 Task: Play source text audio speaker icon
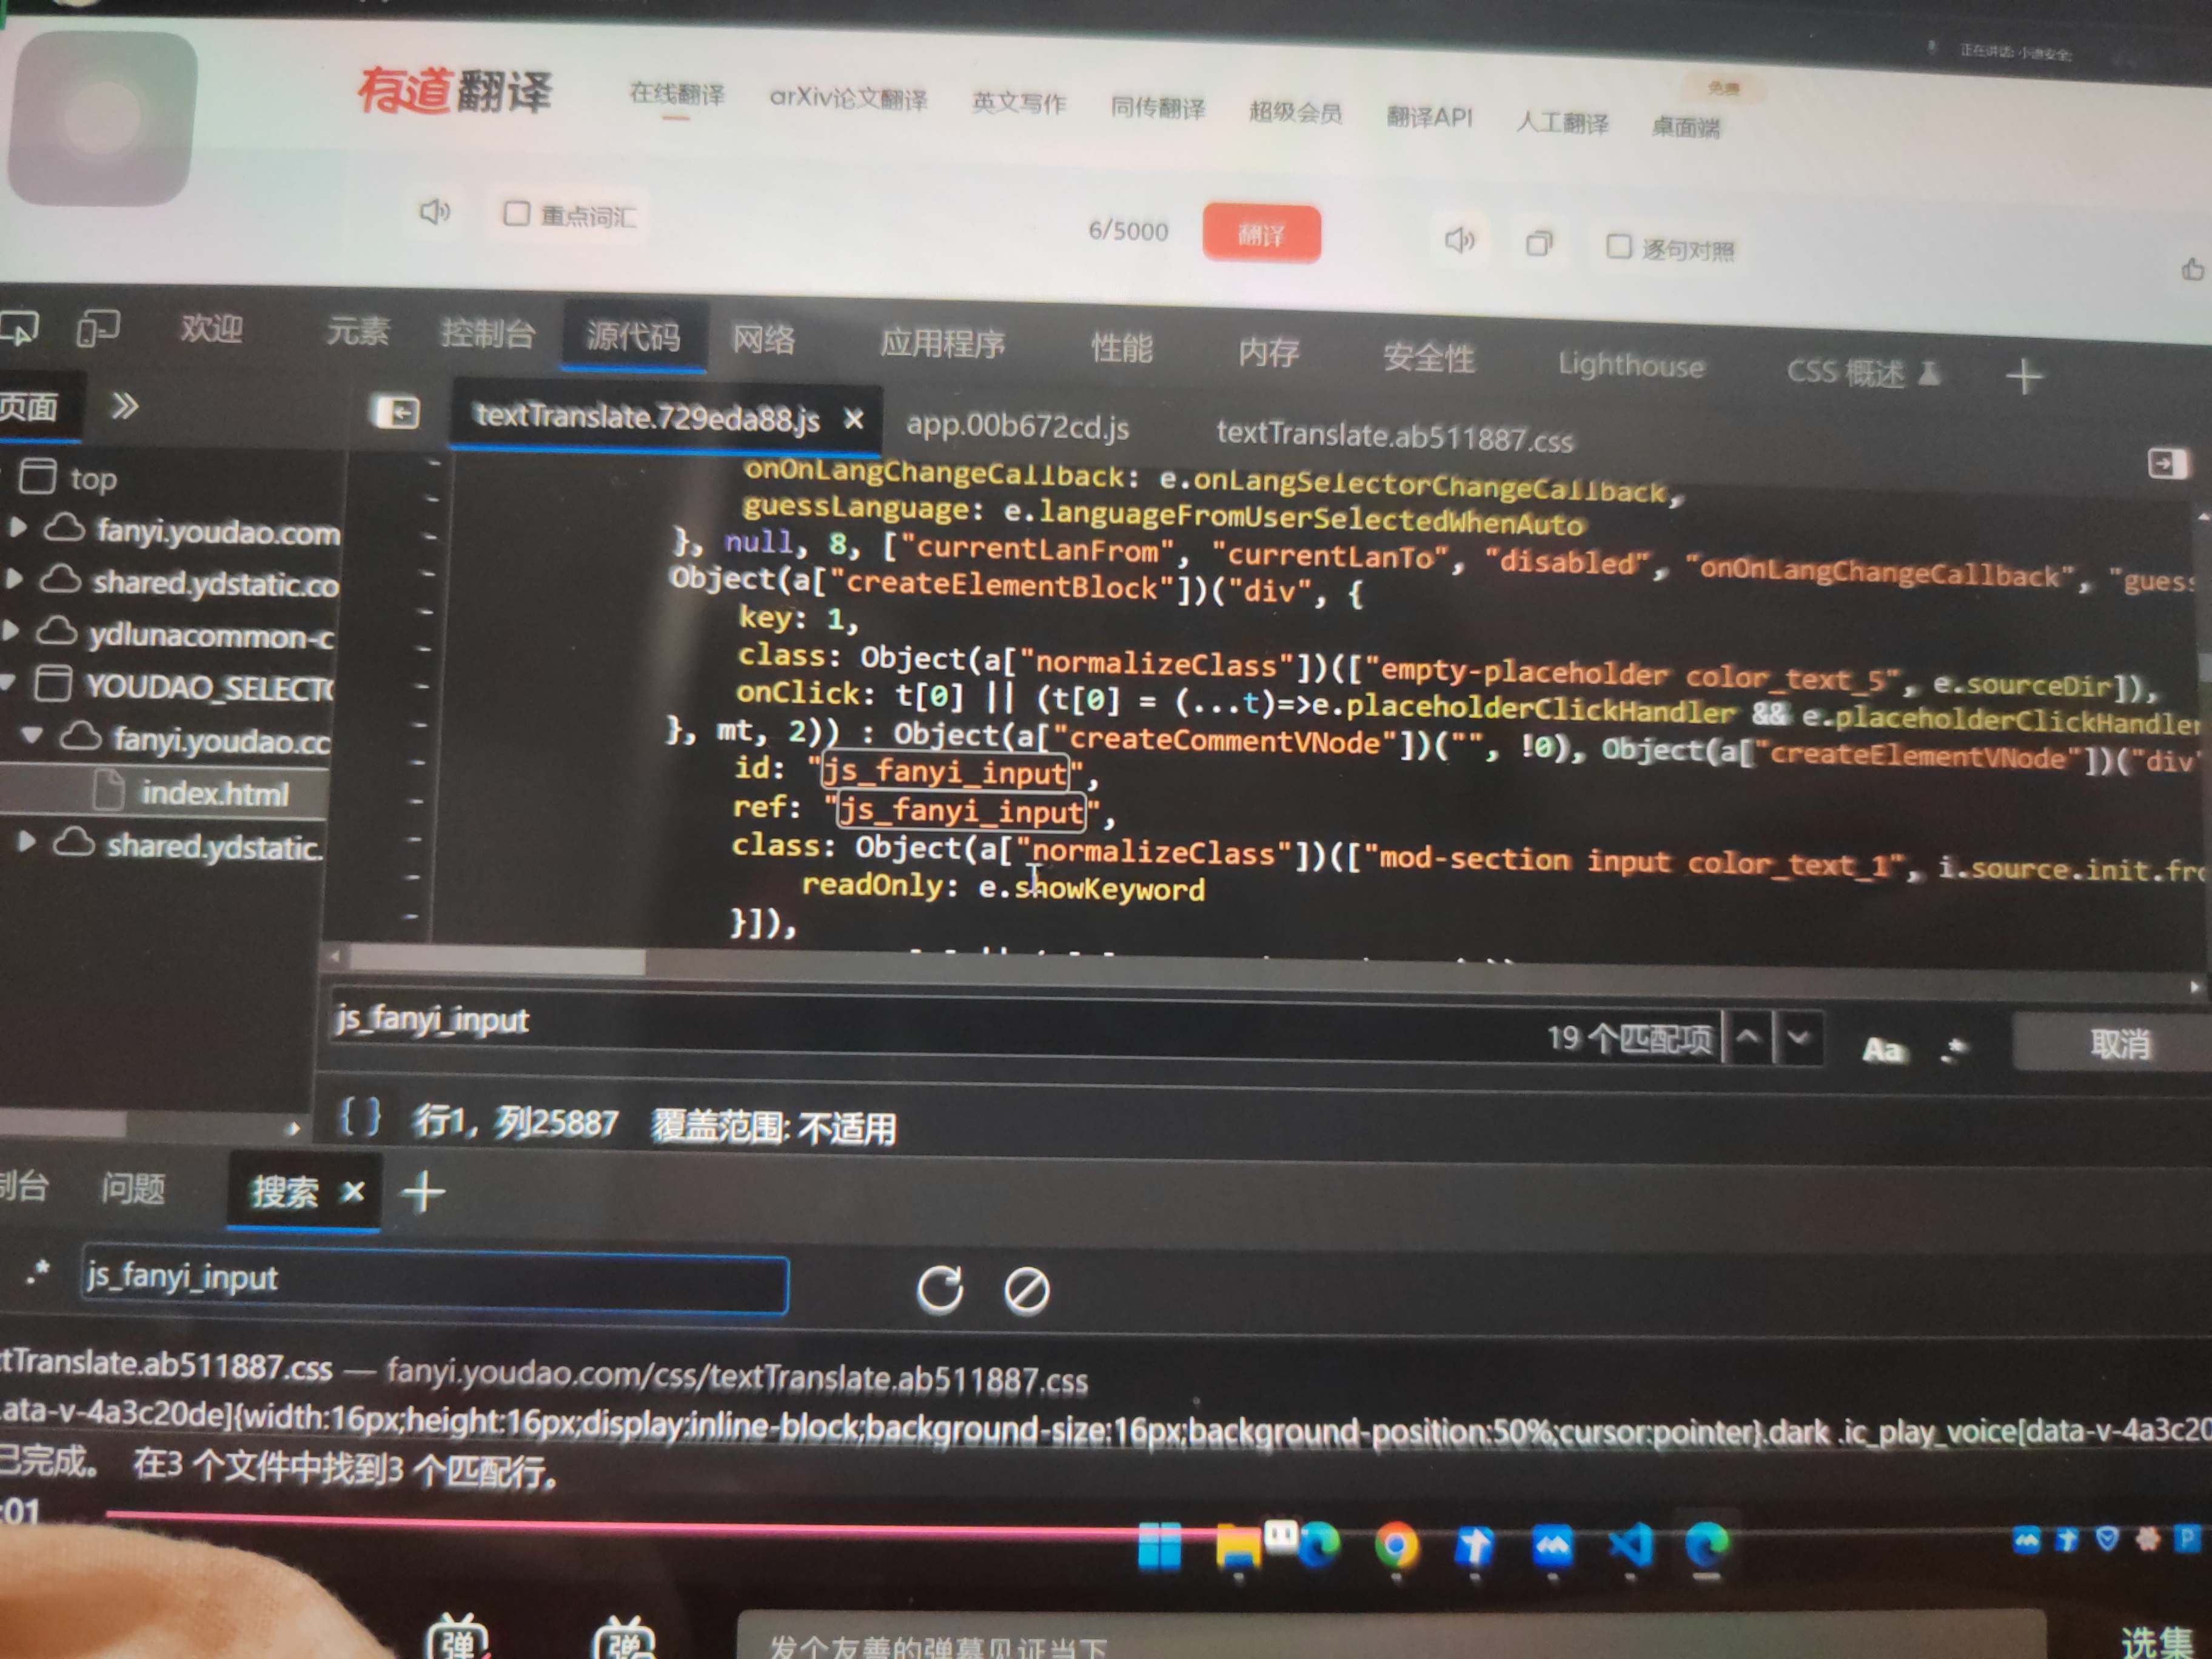pyautogui.click(x=434, y=211)
